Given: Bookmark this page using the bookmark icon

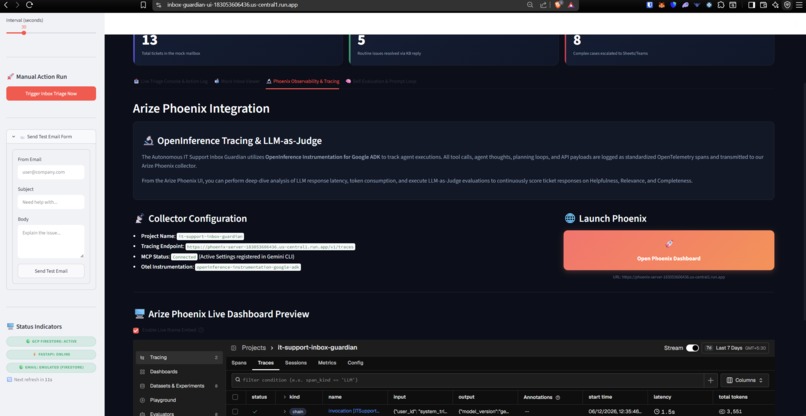Looking at the screenshot, I should (143, 5).
